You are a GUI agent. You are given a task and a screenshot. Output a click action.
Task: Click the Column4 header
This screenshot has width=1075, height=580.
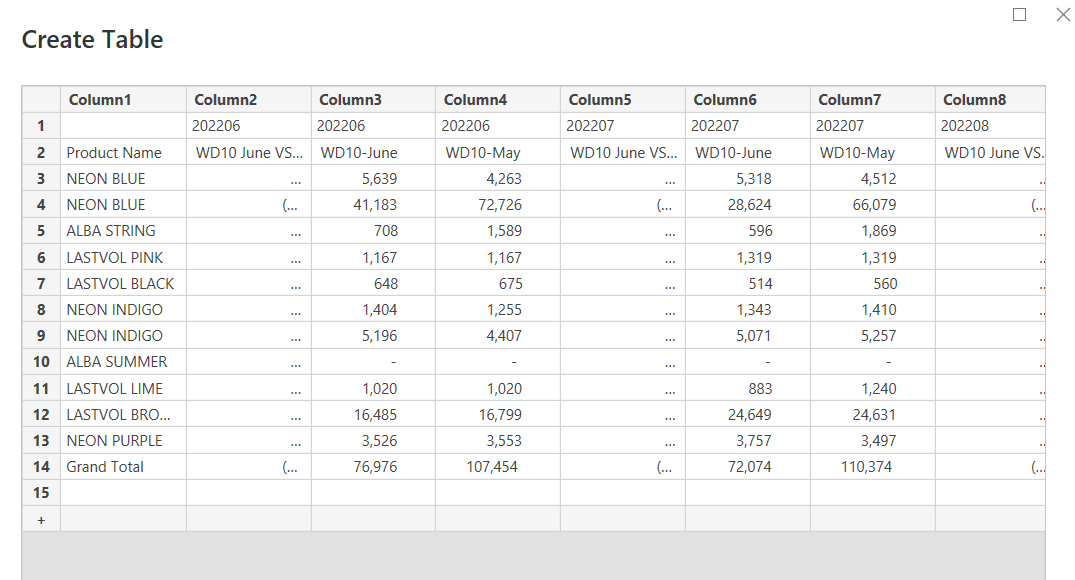pyautogui.click(x=498, y=99)
